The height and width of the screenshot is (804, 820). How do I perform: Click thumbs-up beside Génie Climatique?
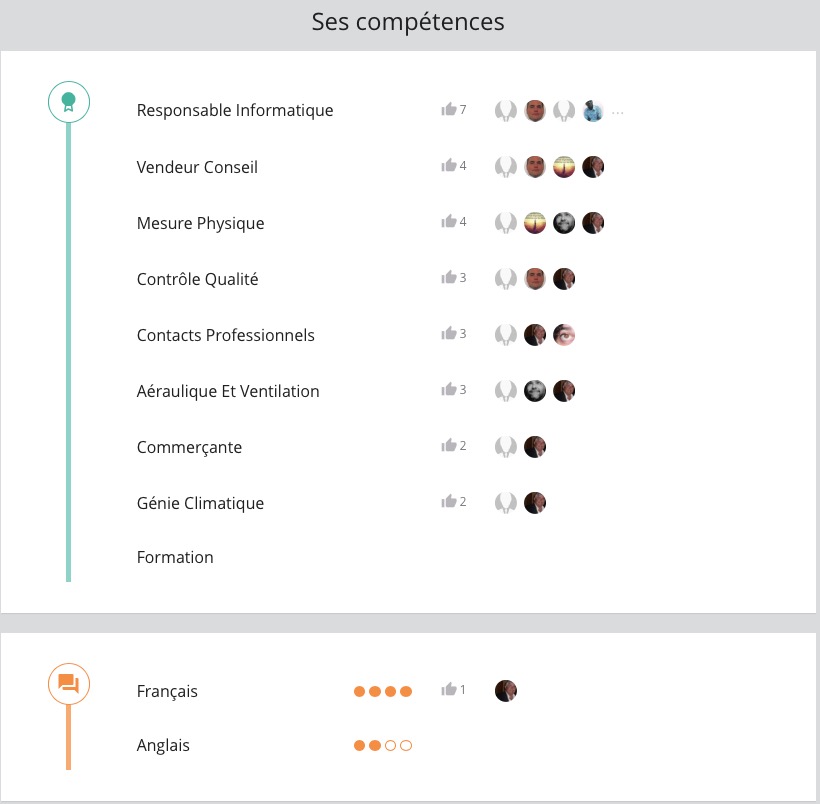448,502
